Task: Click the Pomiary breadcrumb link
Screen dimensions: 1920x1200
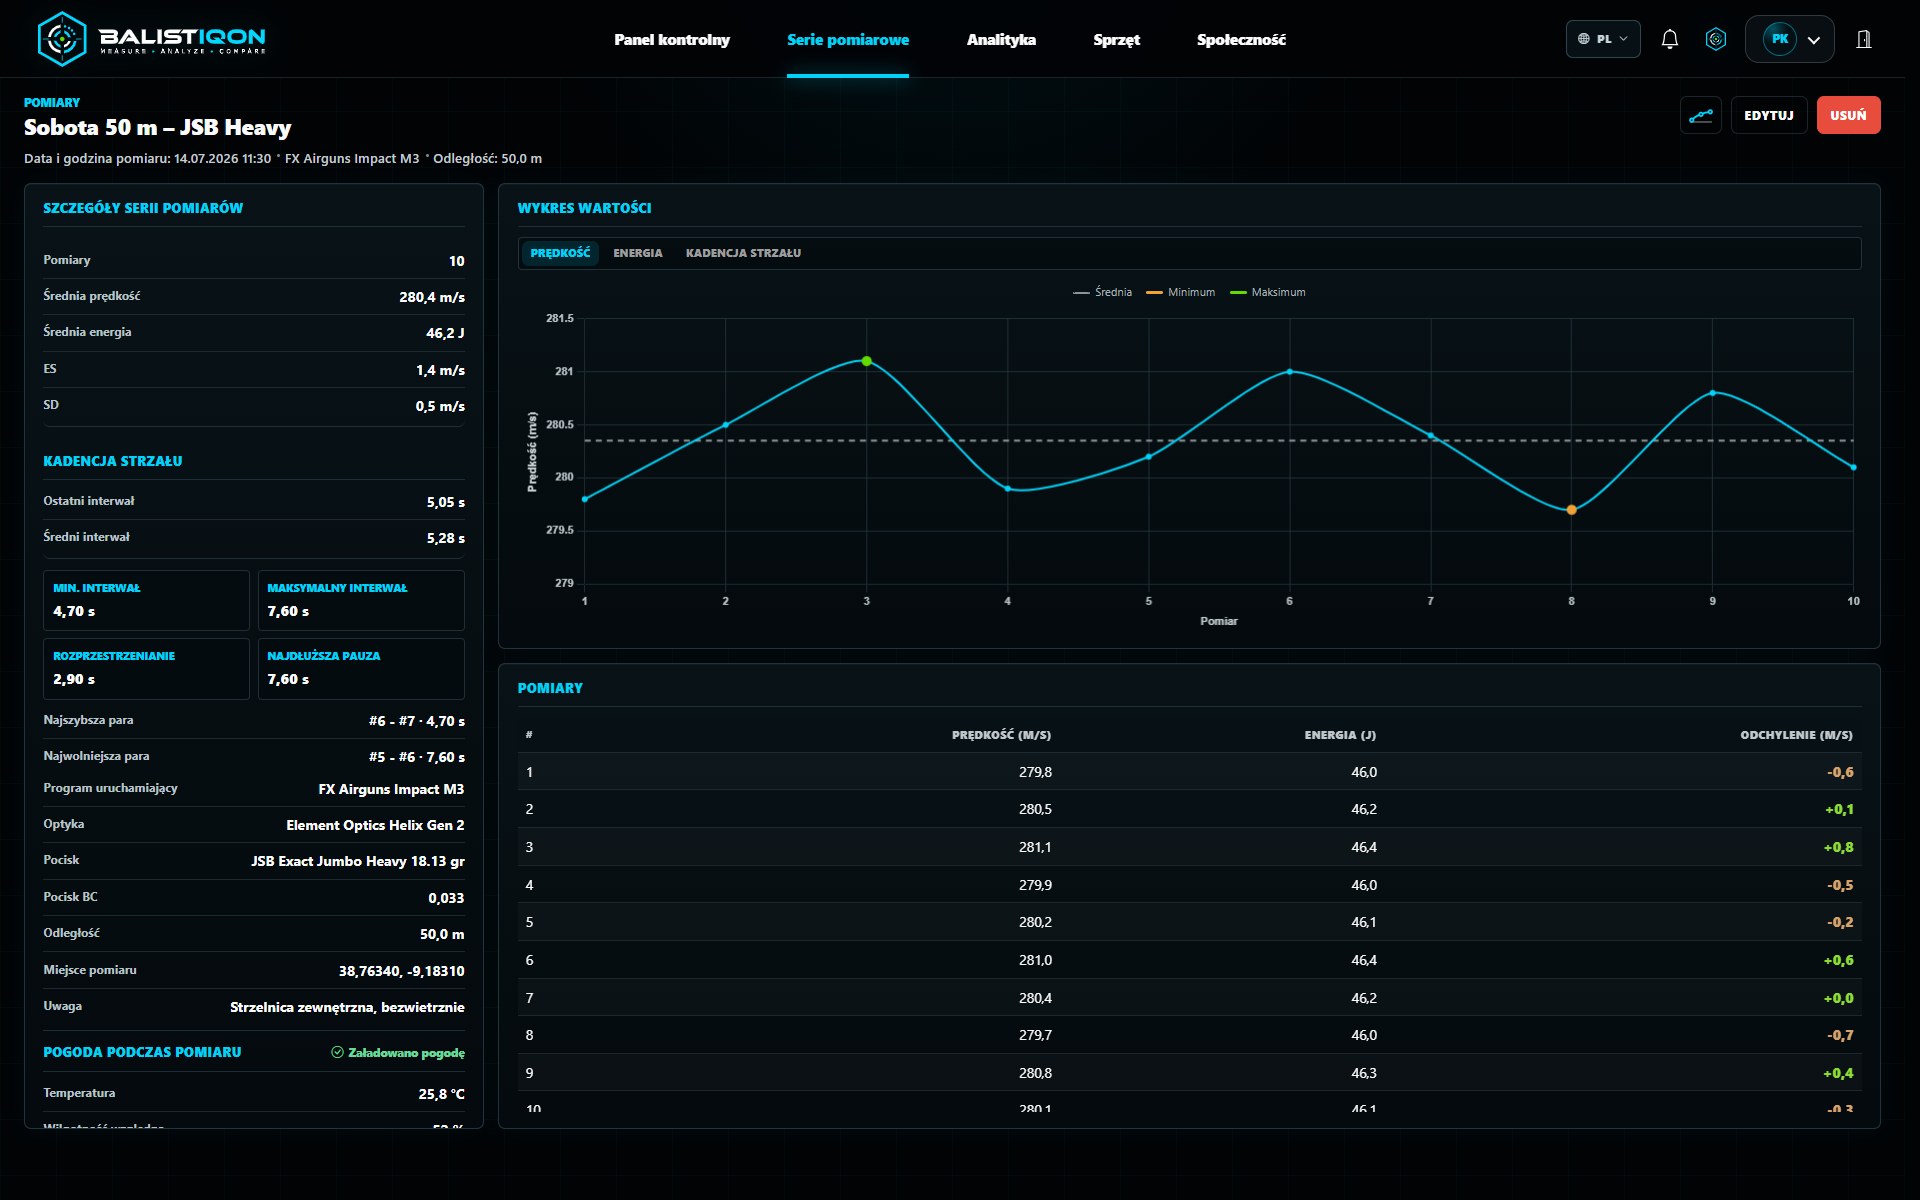Action: tap(52, 102)
